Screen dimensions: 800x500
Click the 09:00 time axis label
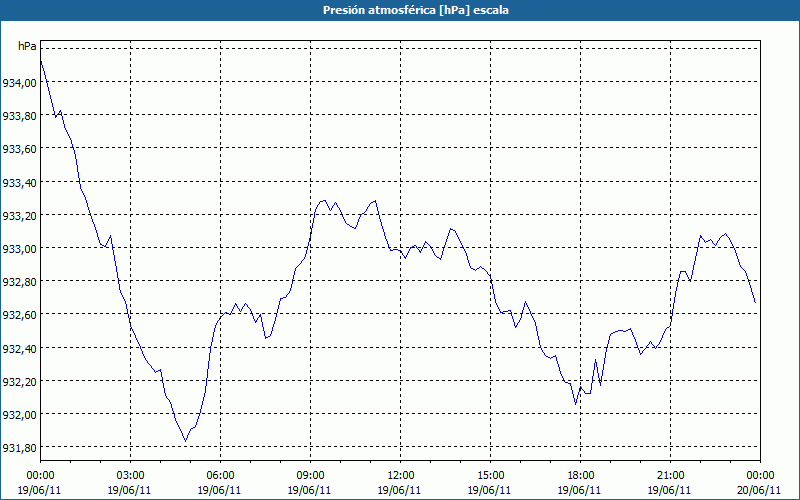point(310,483)
